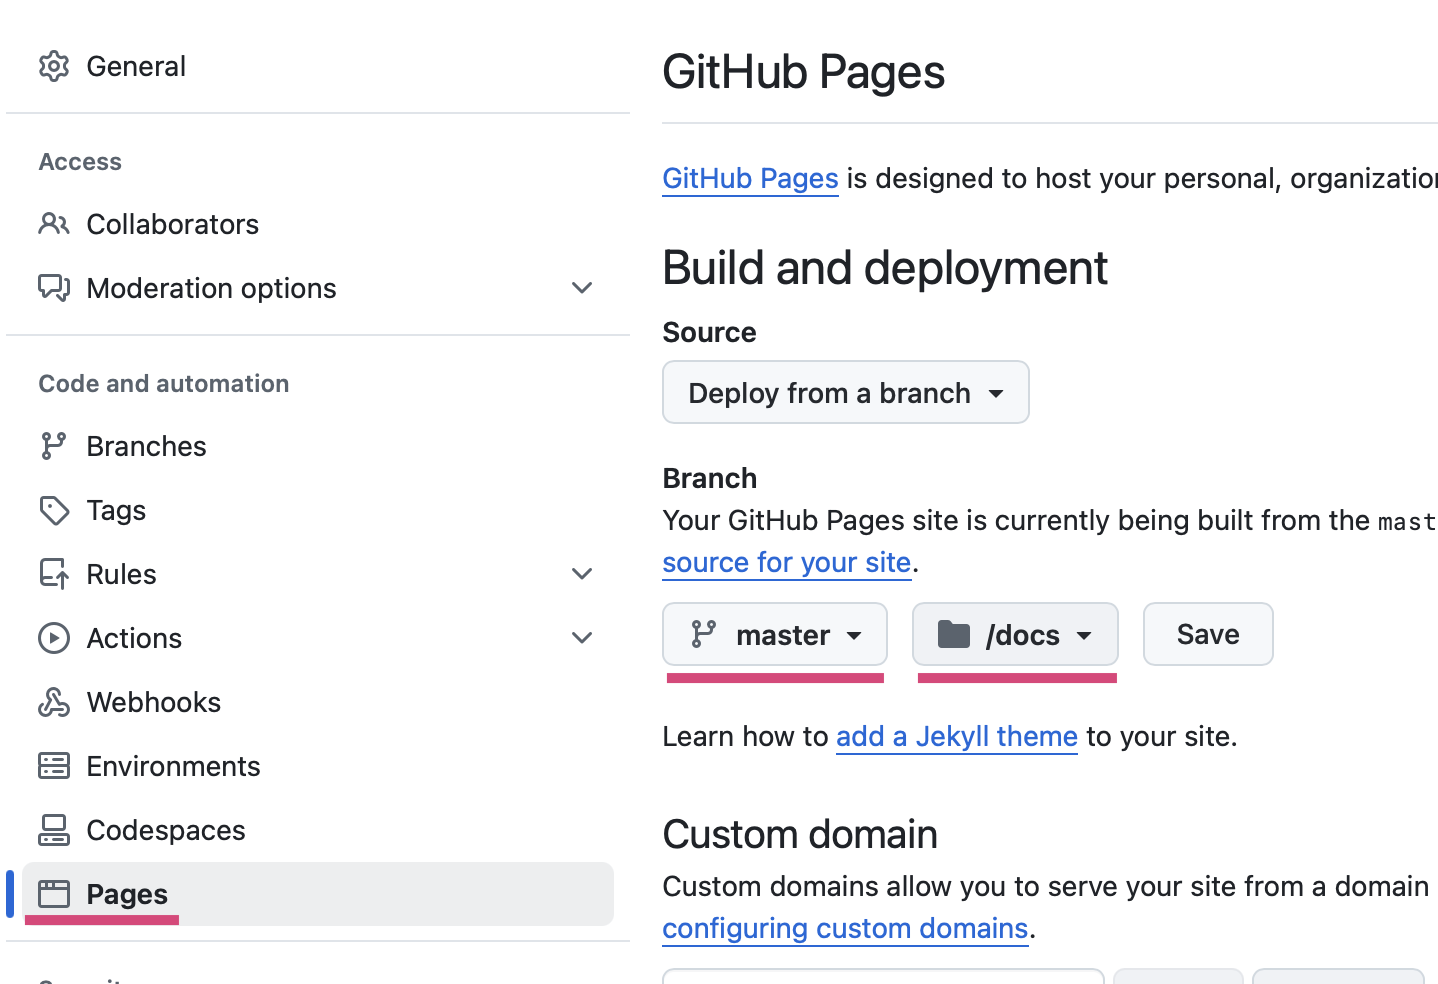Click the custom domain input field
Viewport: 1438px width, 984px height.
882,976
